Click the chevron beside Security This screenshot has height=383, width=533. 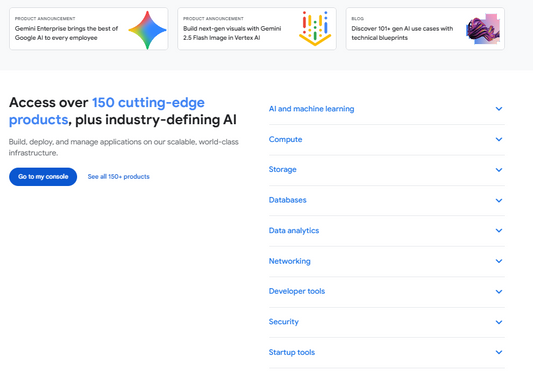click(499, 322)
